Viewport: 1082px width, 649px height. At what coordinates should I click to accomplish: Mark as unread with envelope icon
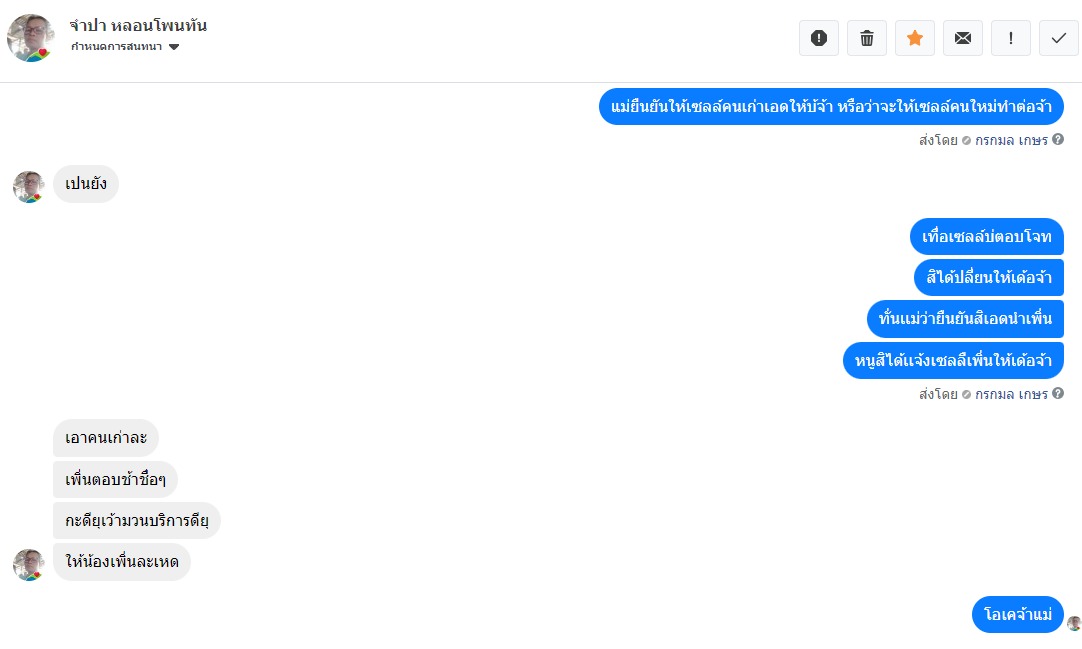963,38
